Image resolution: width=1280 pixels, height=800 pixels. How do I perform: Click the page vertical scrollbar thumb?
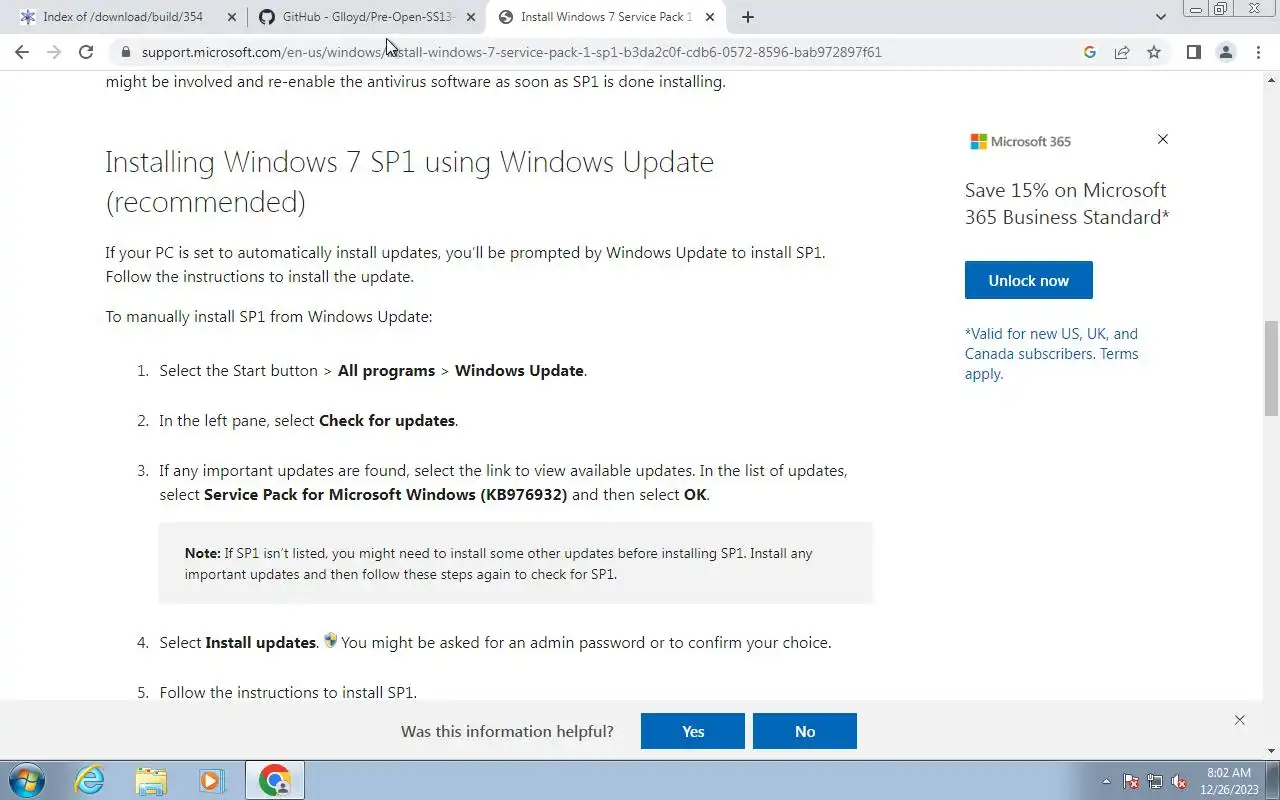pyautogui.click(x=1271, y=368)
